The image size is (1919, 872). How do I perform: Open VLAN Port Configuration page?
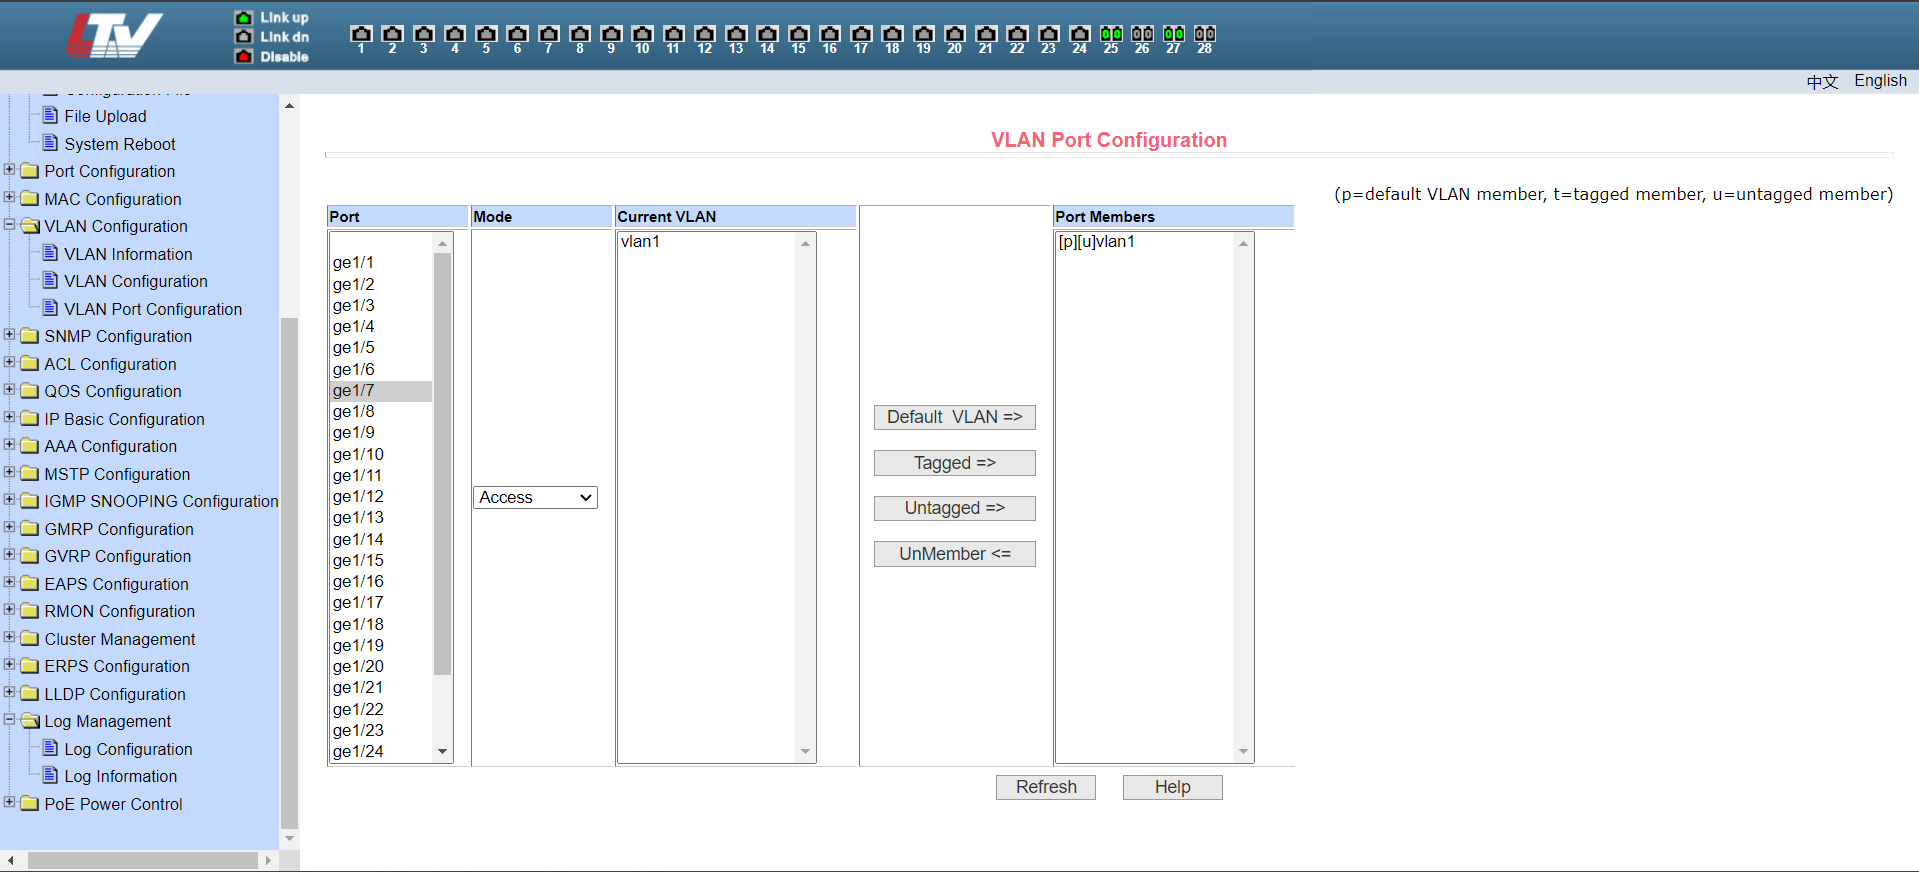(153, 309)
